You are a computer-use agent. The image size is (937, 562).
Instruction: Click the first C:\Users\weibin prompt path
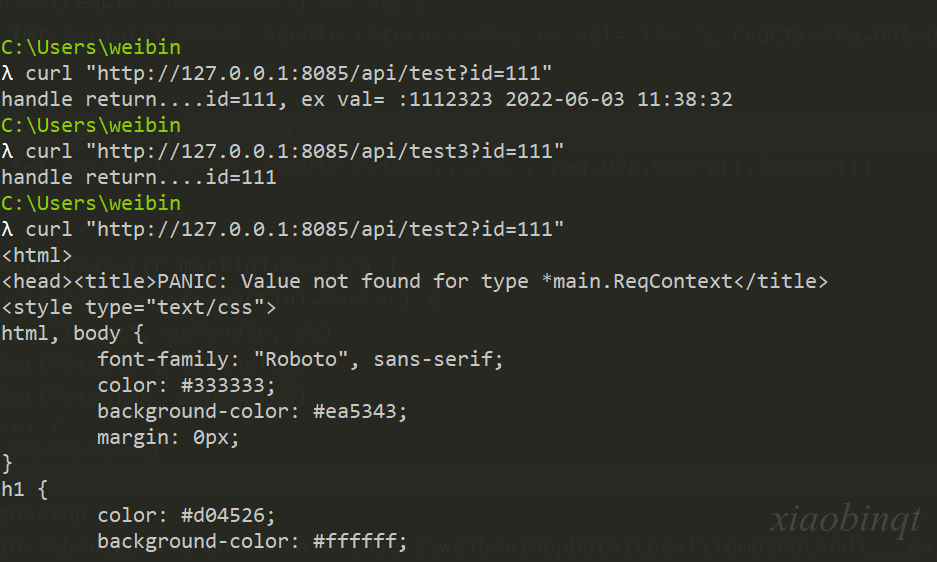pyautogui.click(x=91, y=47)
